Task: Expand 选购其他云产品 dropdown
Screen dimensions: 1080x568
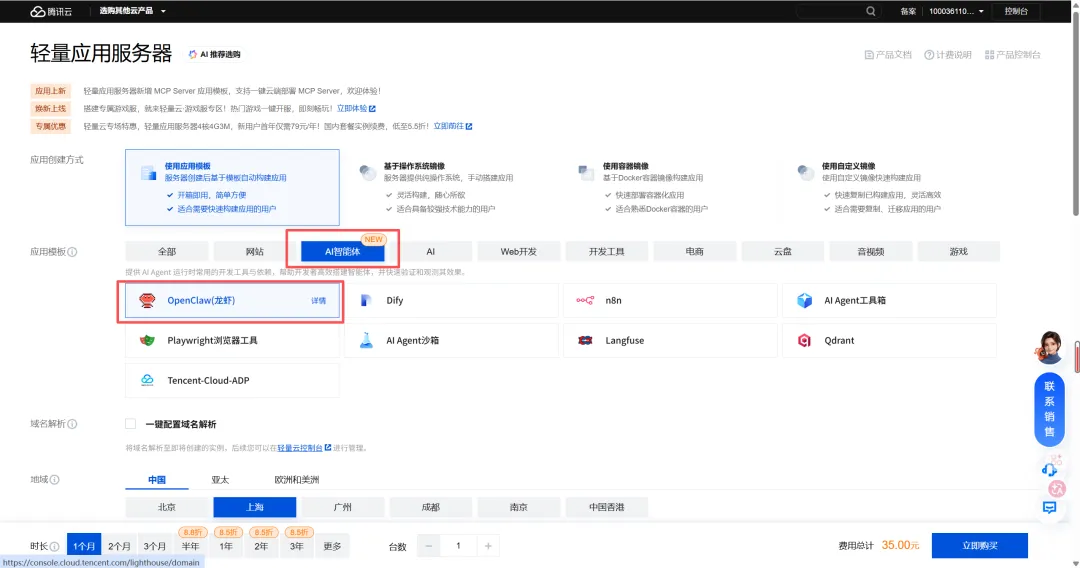Action: (x=132, y=11)
